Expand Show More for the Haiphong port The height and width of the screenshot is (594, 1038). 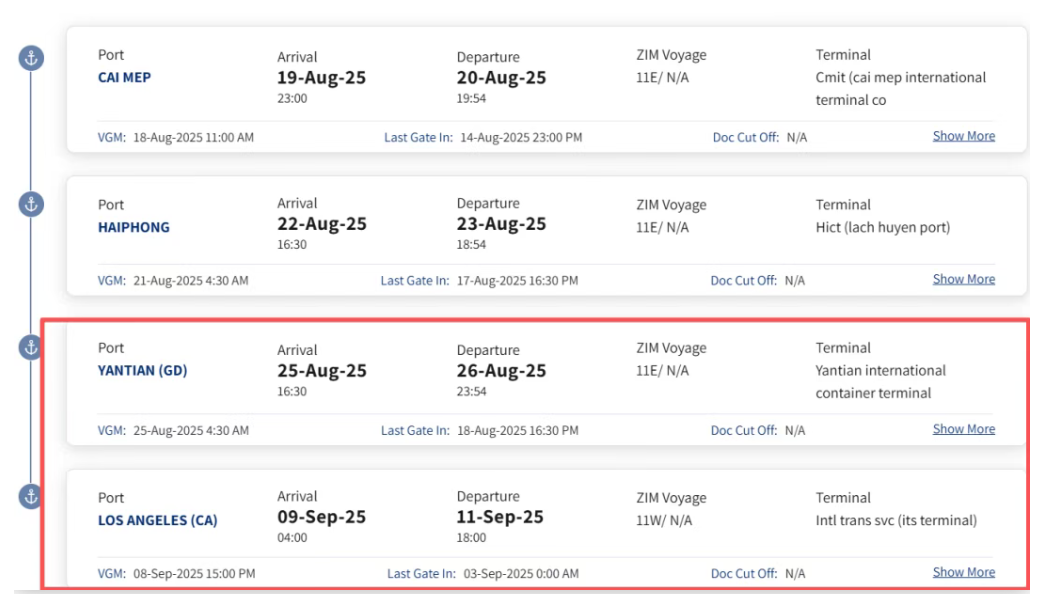pos(964,279)
